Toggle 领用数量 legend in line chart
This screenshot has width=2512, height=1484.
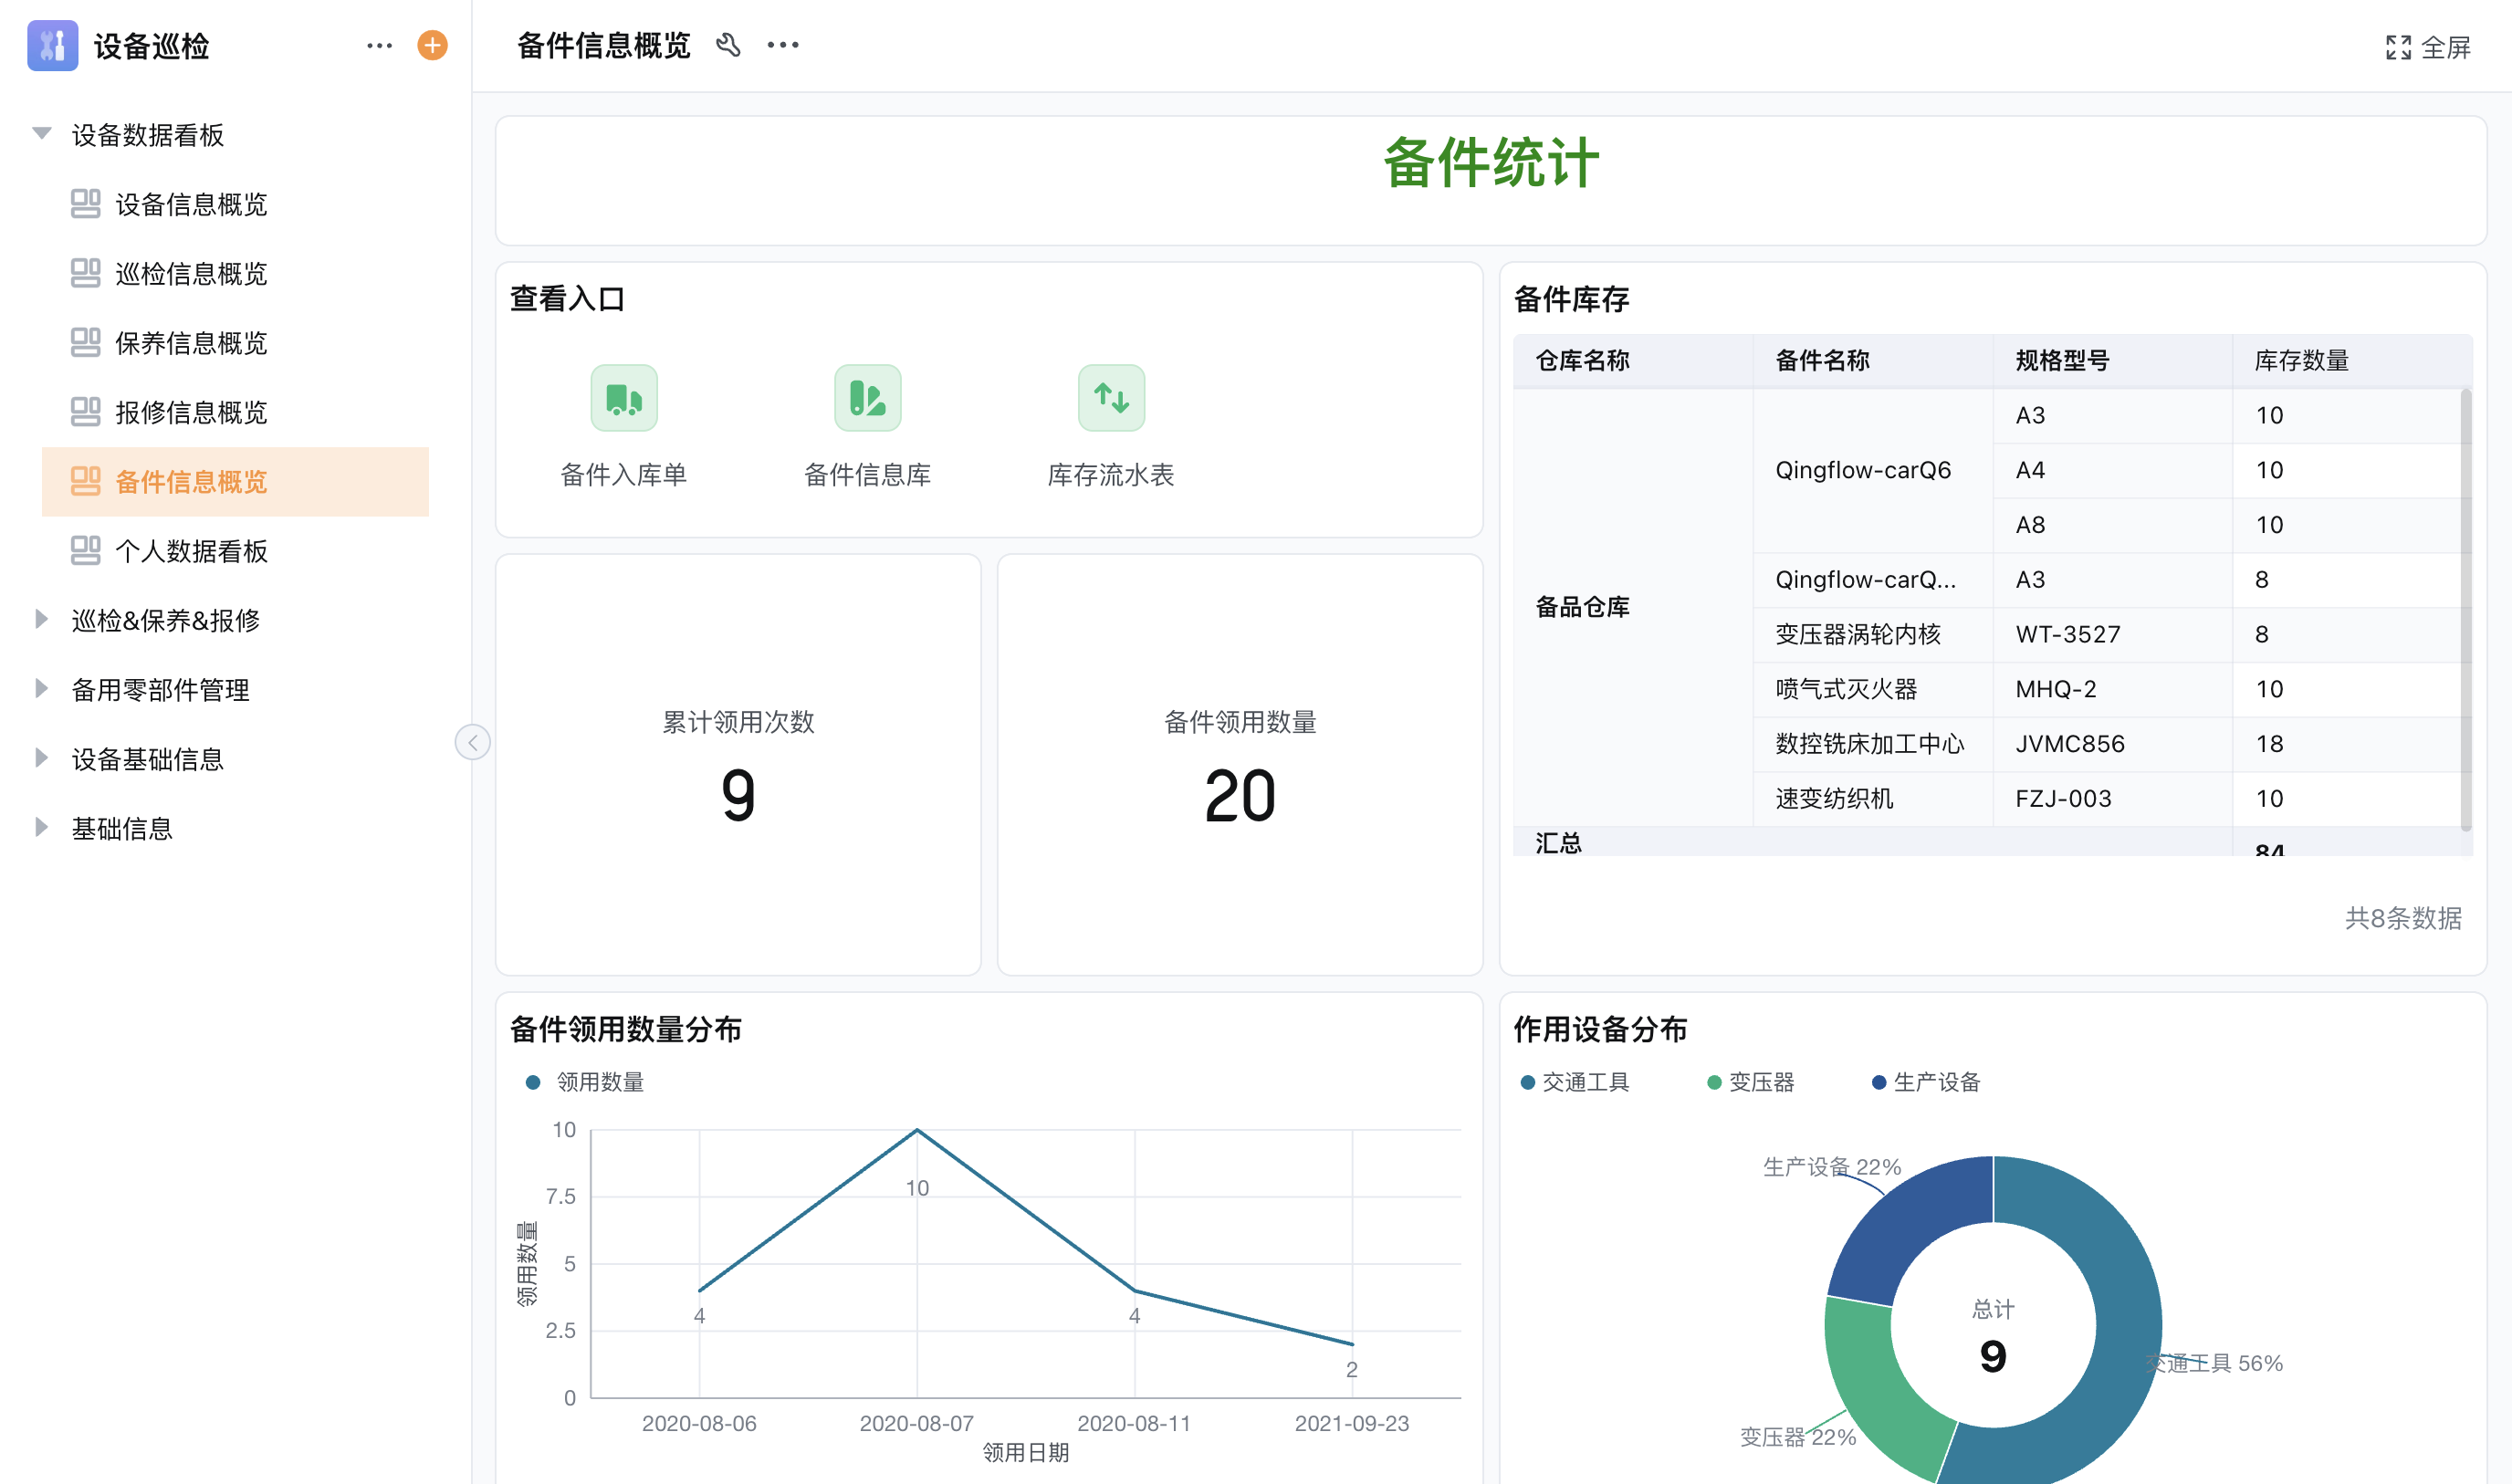click(586, 1082)
